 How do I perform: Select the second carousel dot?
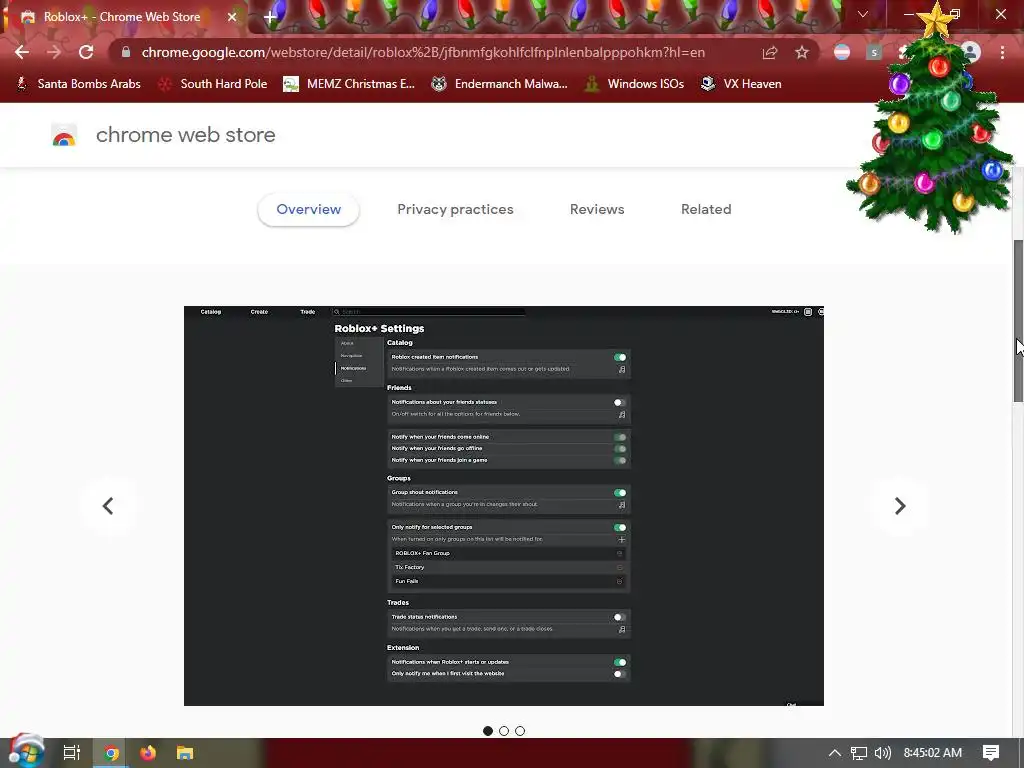[504, 731]
